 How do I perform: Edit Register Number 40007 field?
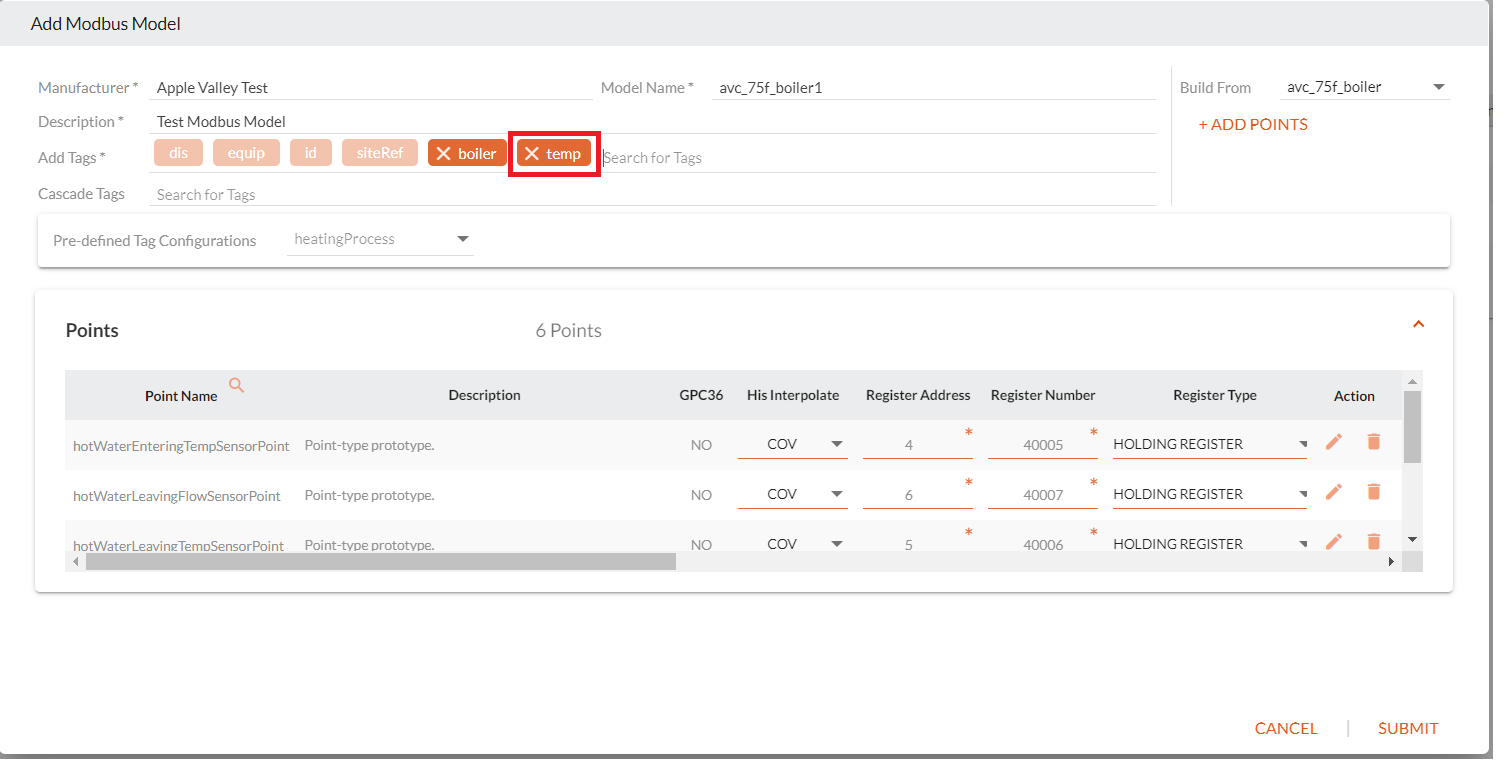1042,494
